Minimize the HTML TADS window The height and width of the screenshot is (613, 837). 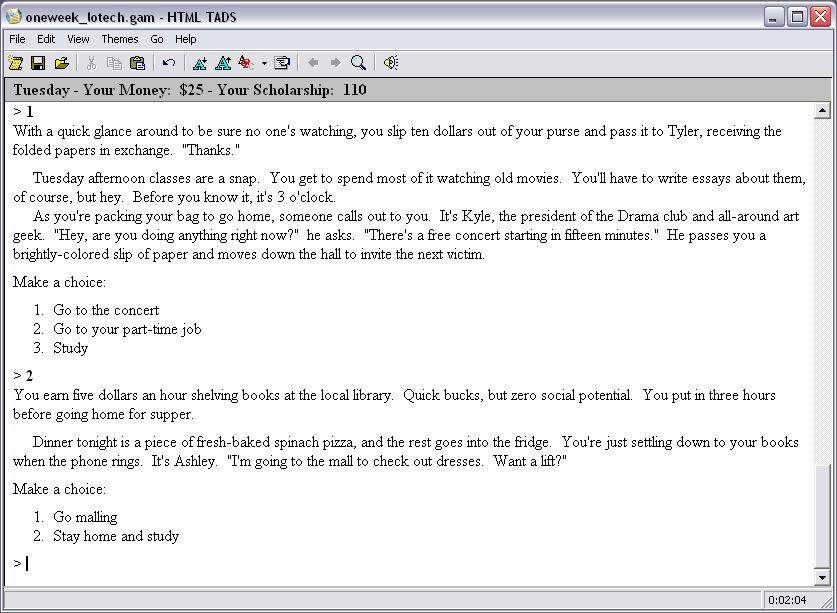coord(773,17)
